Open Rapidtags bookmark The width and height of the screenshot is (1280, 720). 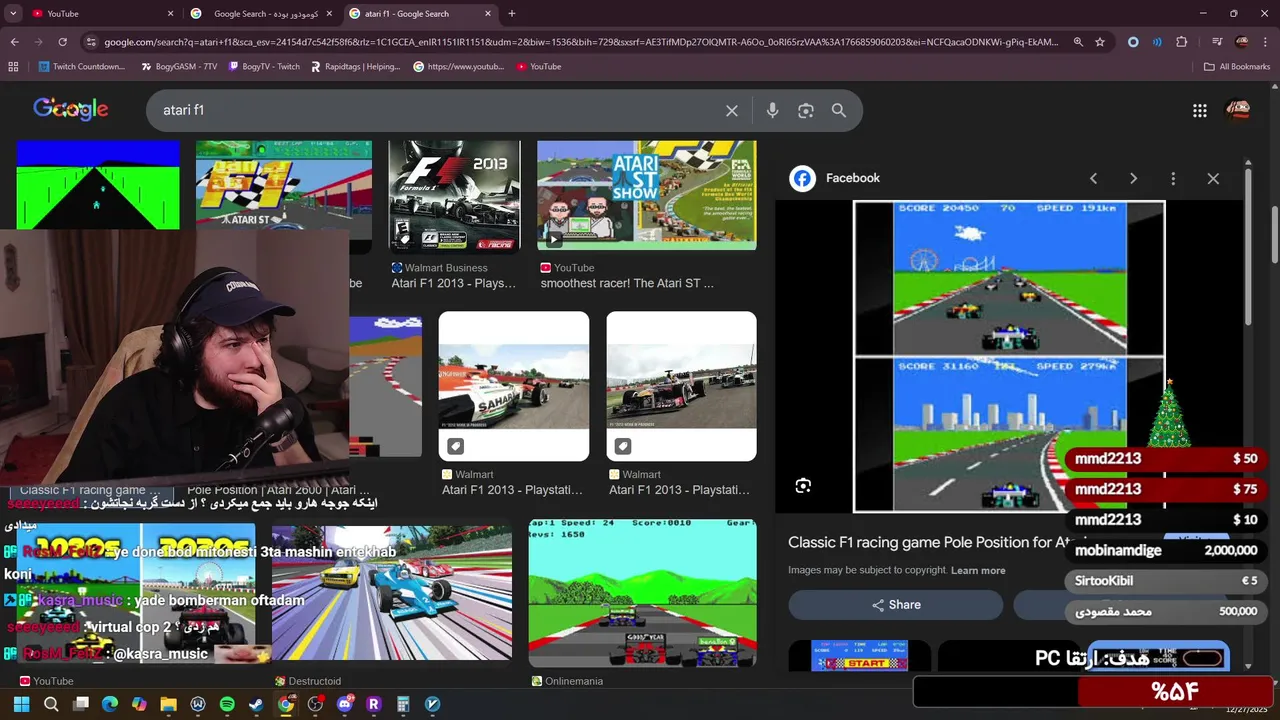pyautogui.click(x=355, y=66)
